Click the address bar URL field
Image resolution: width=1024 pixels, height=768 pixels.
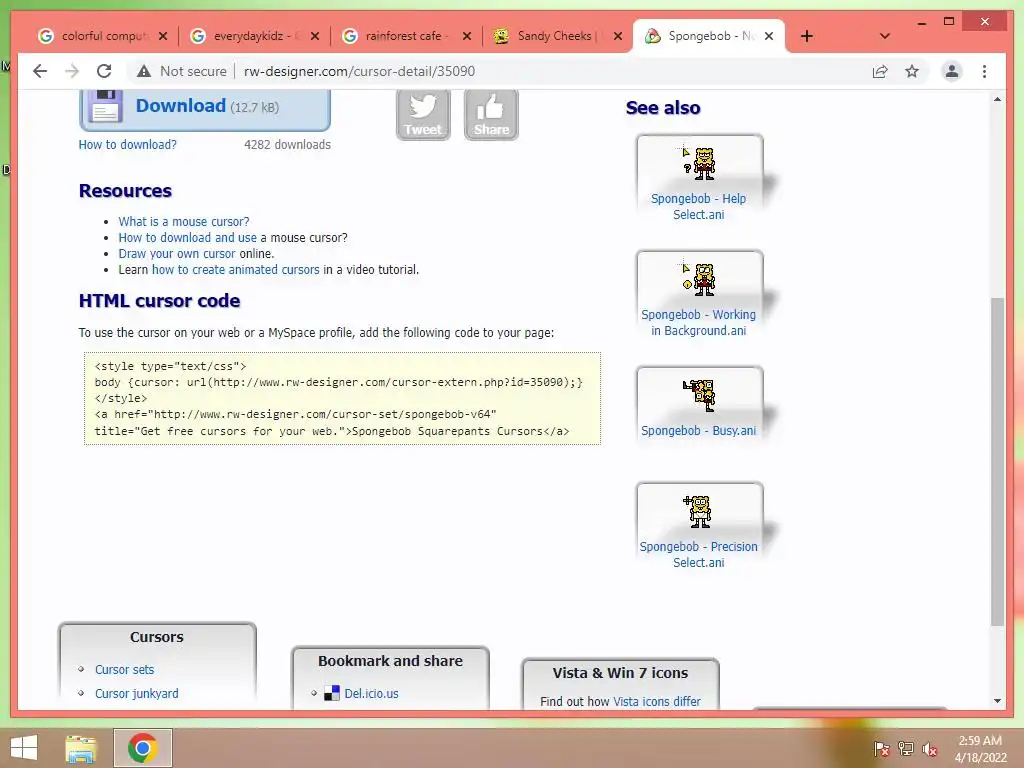pyautogui.click(x=359, y=71)
